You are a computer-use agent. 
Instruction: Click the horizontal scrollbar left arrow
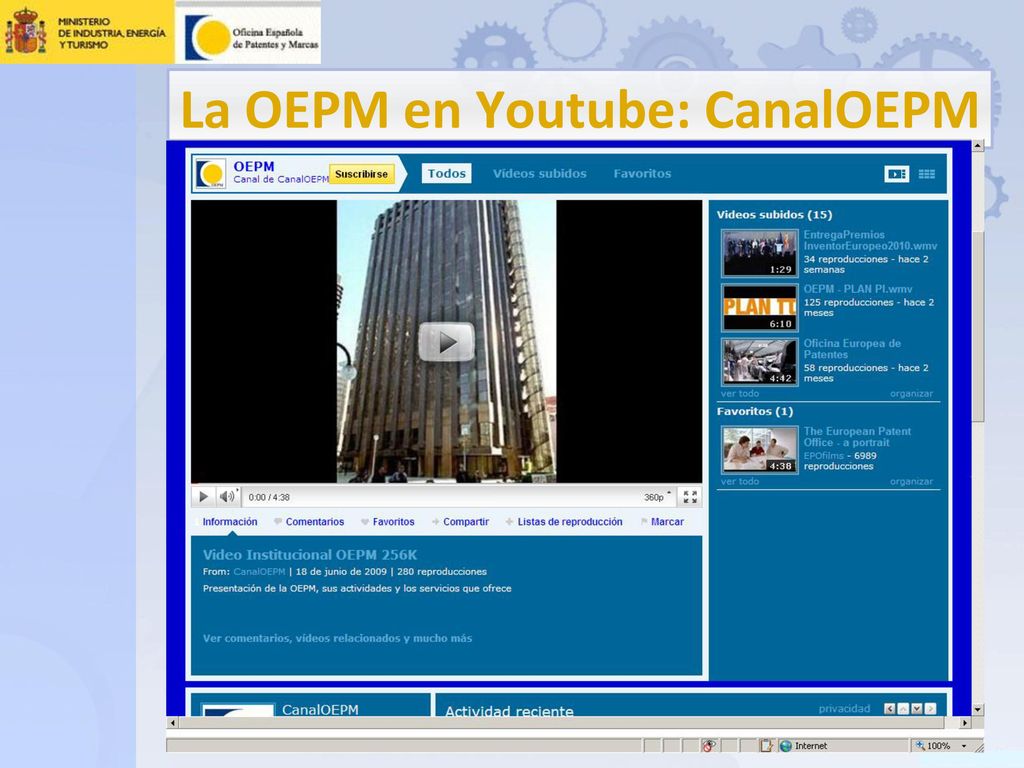click(172, 723)
